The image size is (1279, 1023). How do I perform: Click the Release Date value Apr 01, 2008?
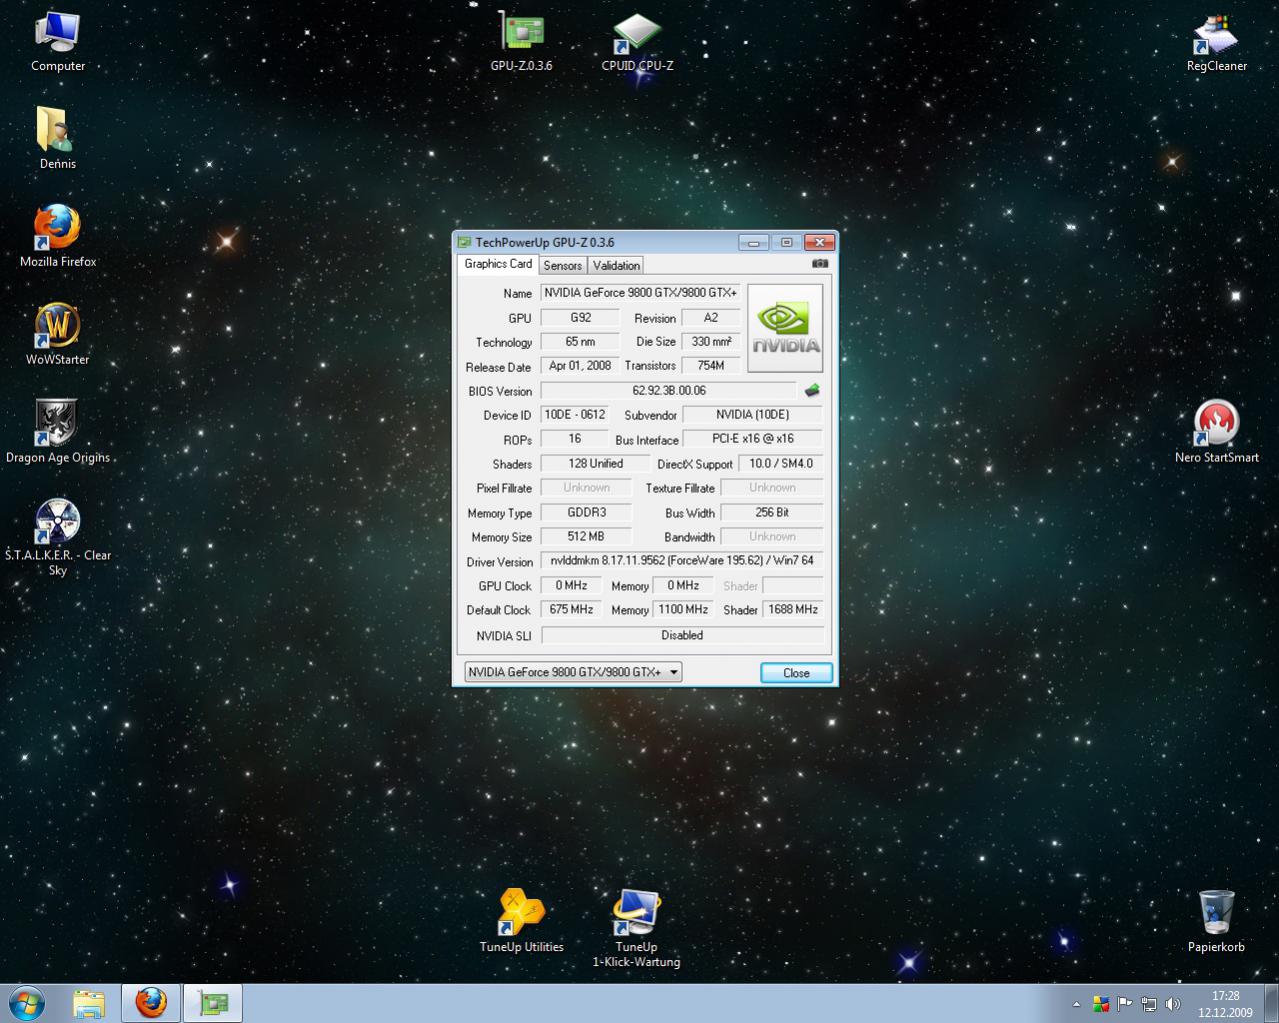tap(580, 366)
